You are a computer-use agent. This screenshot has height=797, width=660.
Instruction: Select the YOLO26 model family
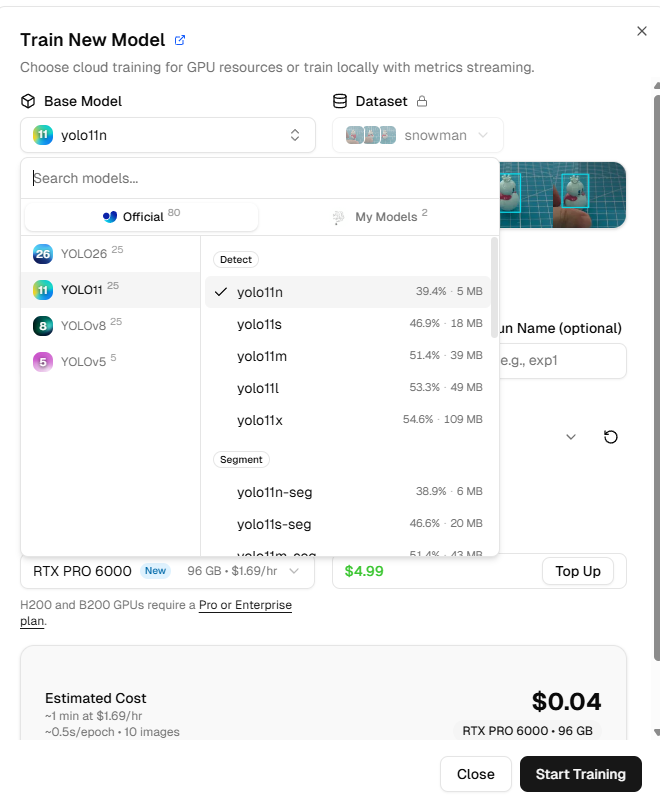click(110, 254)
